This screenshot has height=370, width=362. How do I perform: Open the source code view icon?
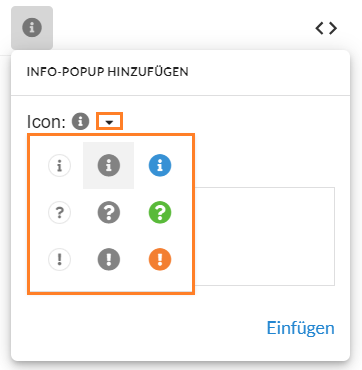(x=326, y=28)
